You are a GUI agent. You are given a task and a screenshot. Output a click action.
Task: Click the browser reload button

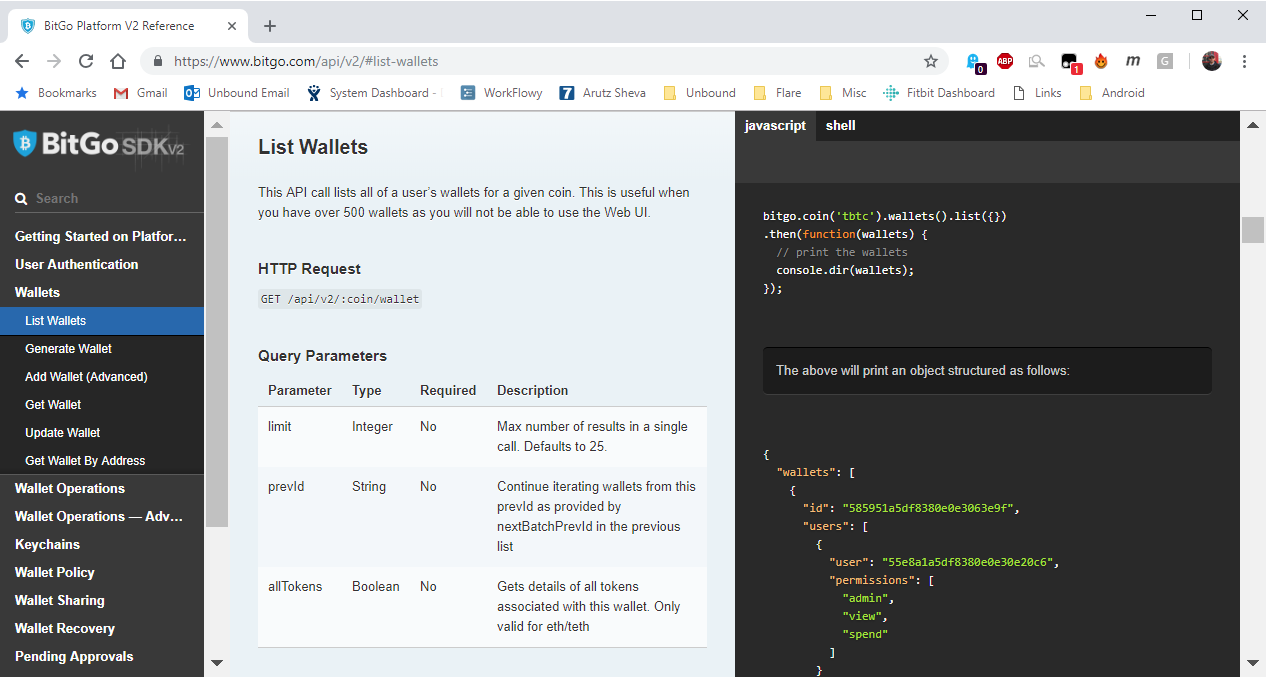click(86, 61)
